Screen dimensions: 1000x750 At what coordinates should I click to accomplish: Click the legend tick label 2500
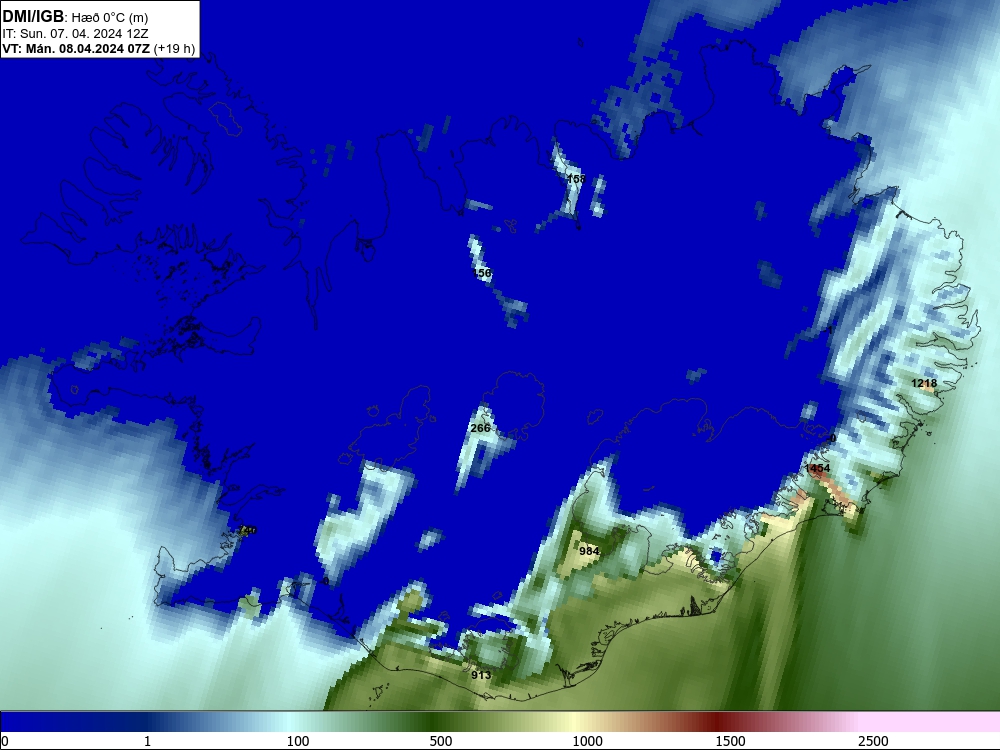873,741
